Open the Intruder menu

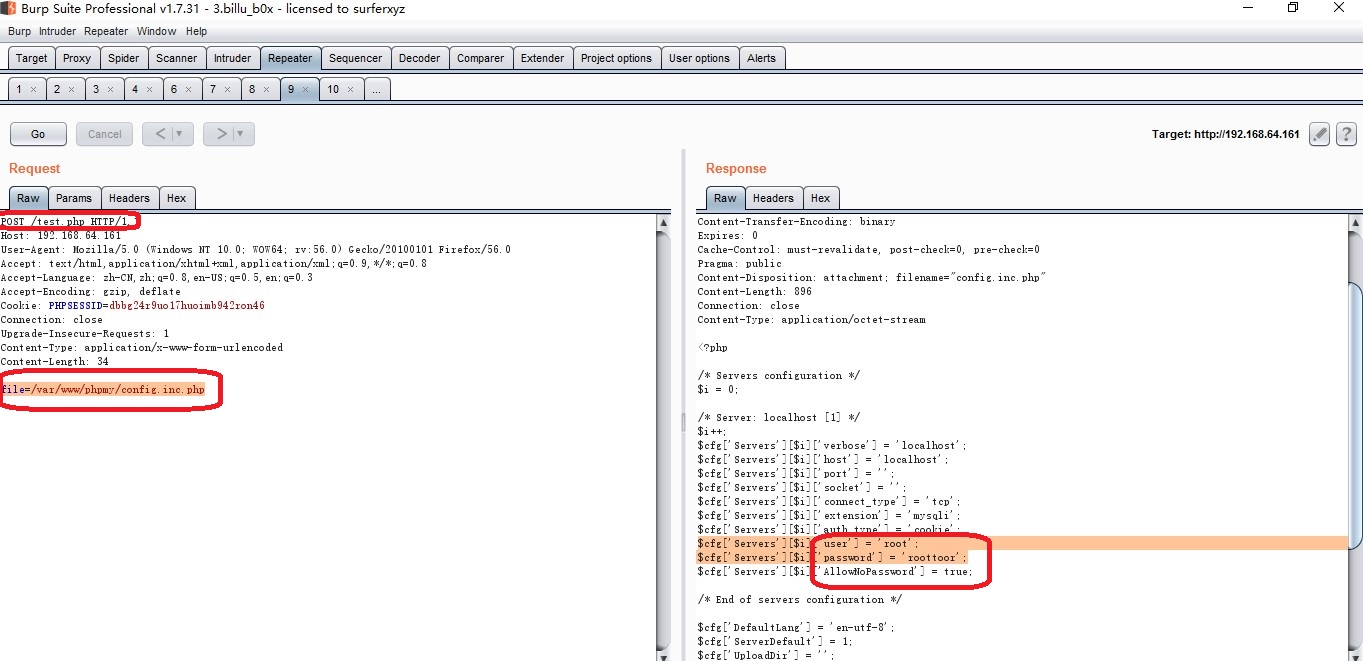point(57,31)
